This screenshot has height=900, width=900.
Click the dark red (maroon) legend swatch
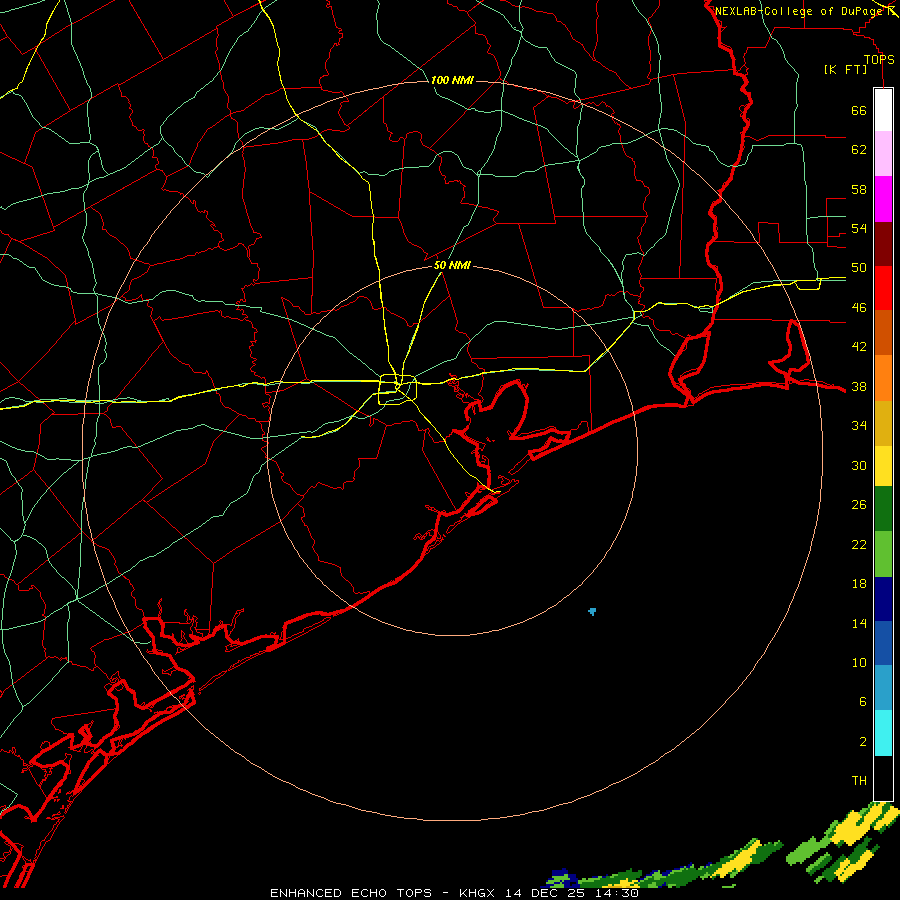[883, 243]
